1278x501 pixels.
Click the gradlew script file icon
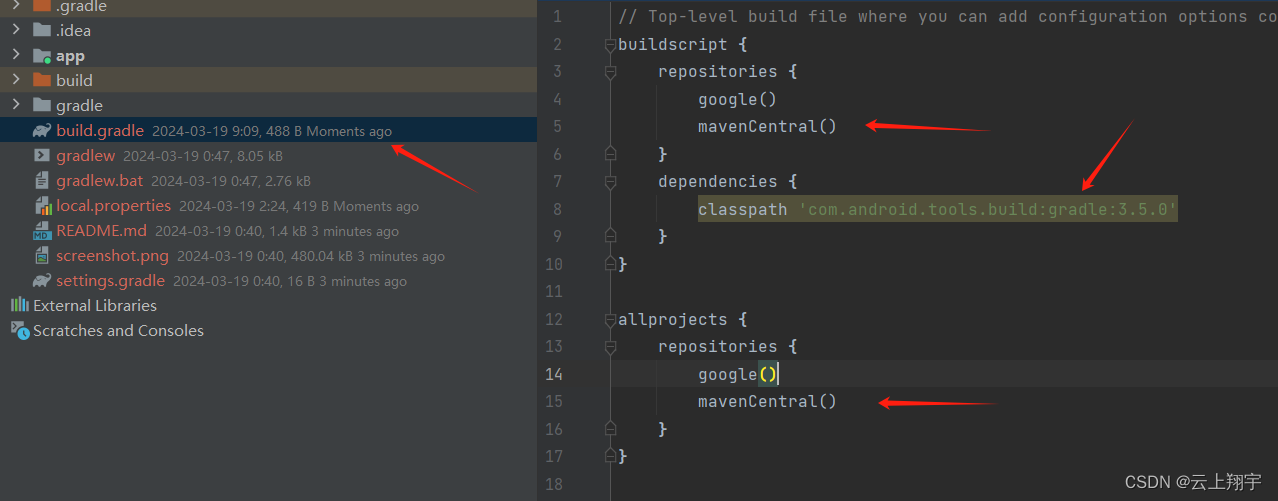coord(41,155)
